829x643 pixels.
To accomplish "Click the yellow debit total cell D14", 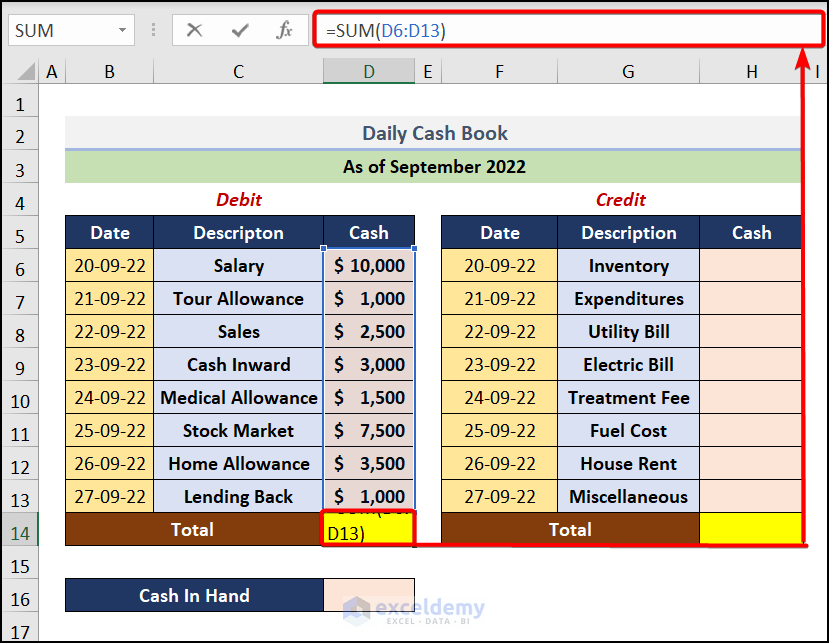I will [369, 529].
